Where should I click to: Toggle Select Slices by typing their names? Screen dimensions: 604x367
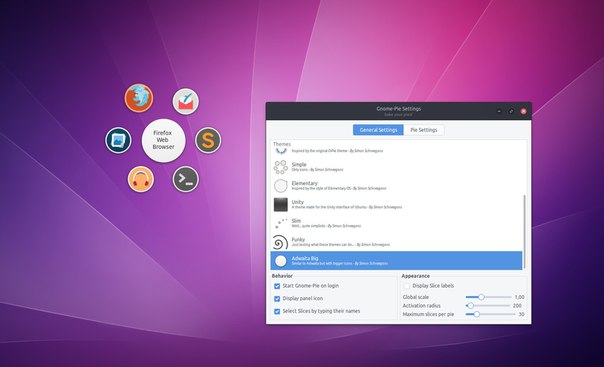click(277, 311)
